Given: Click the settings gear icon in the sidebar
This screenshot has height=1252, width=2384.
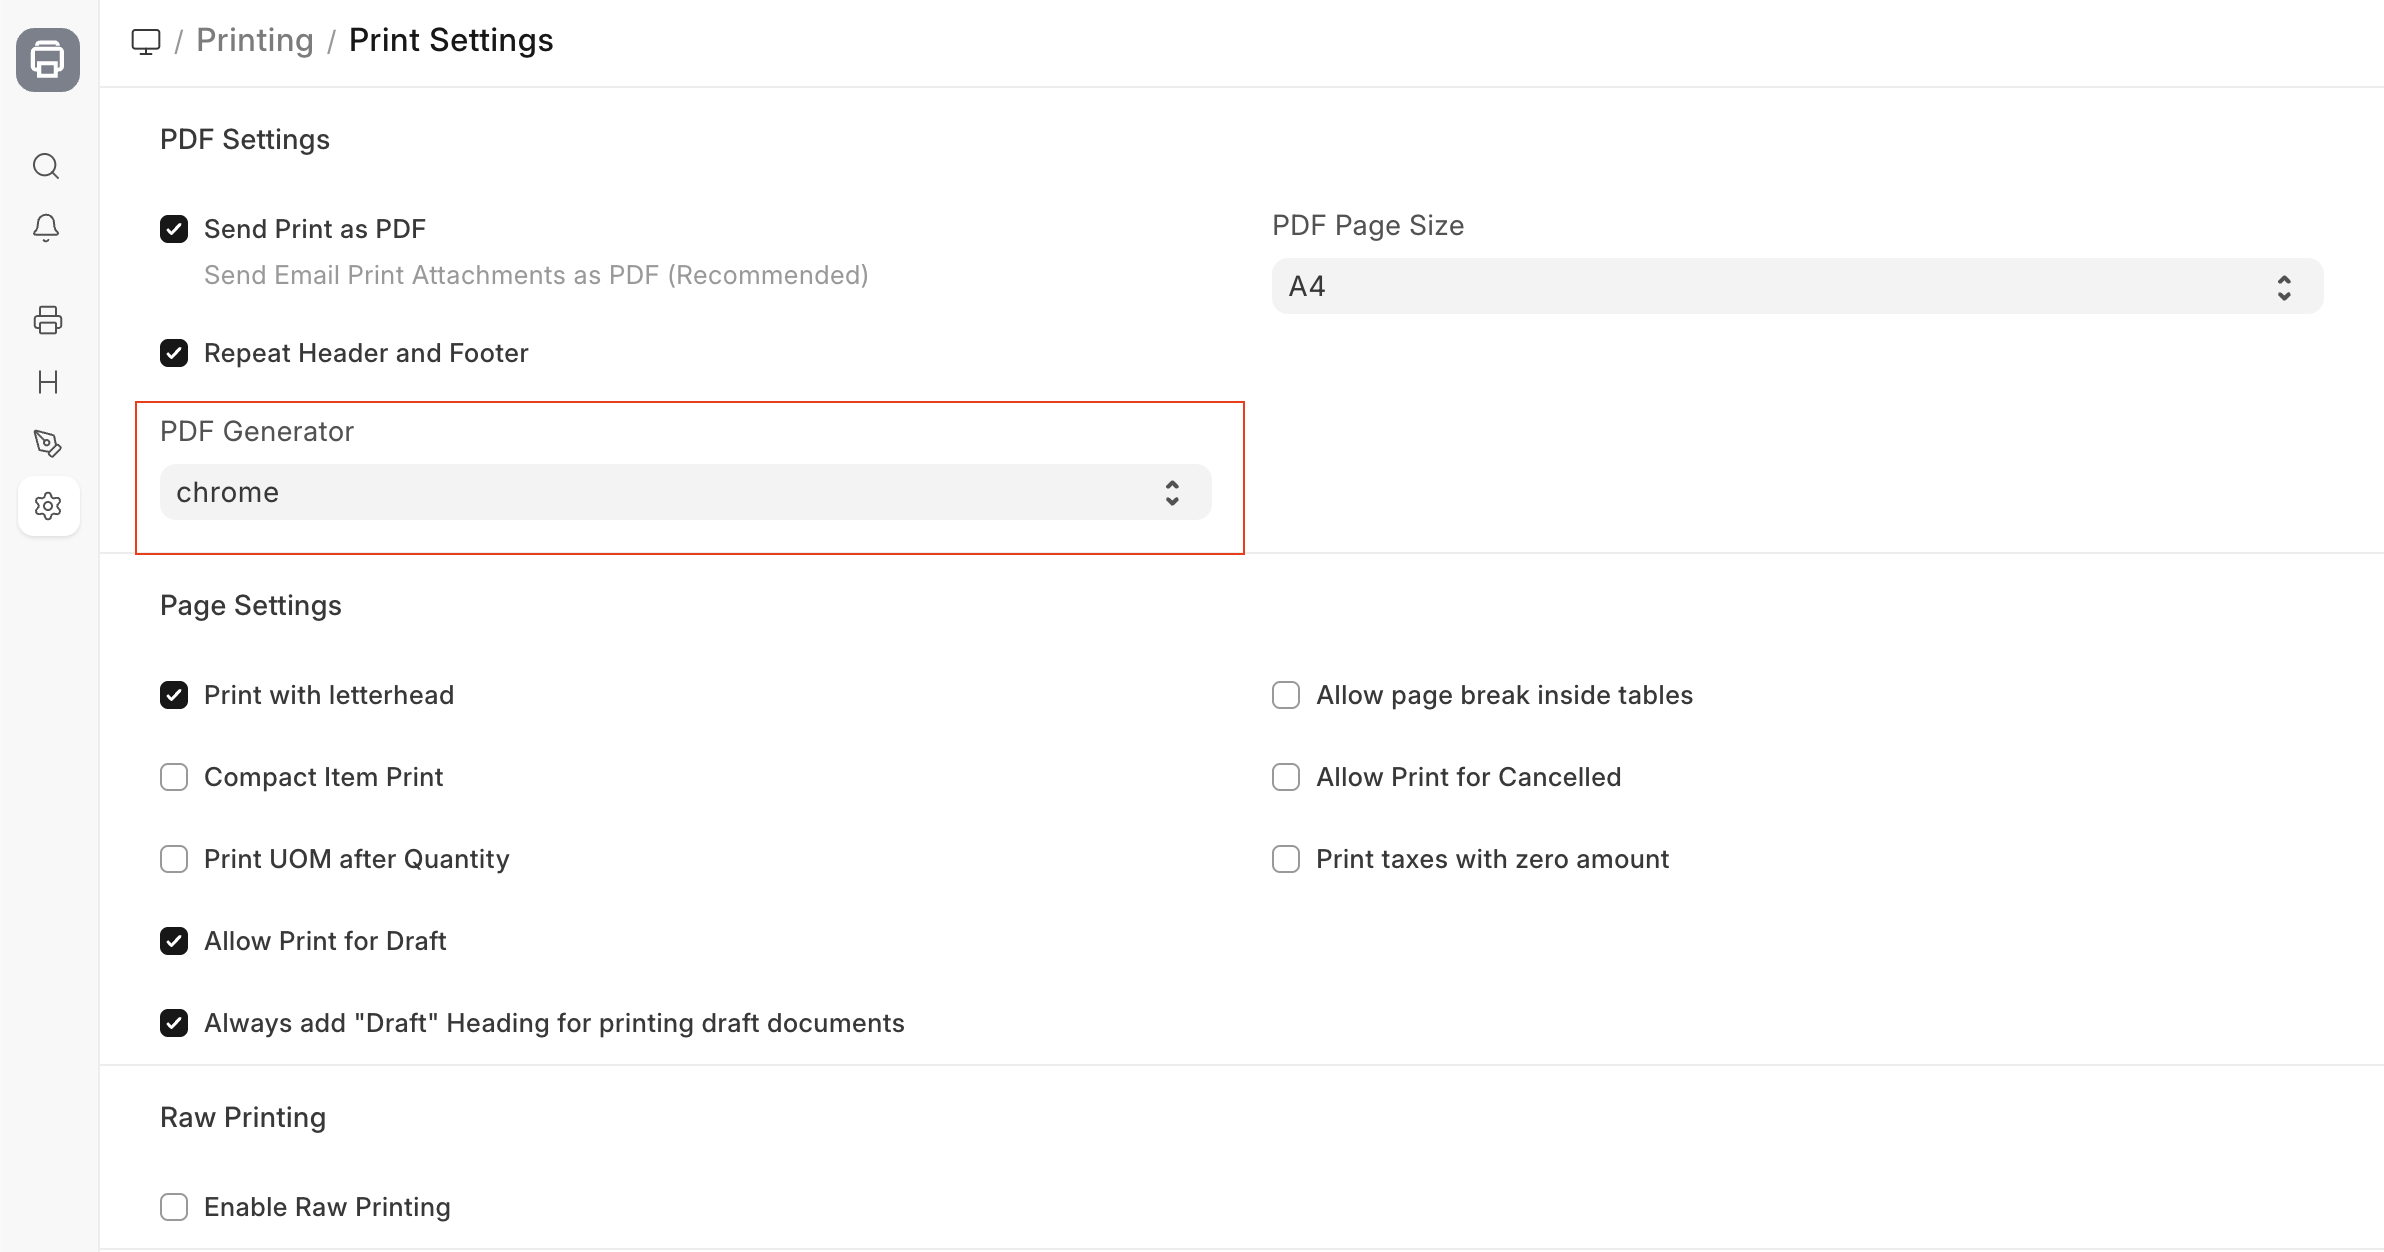Looking at the screenshot, I should tap(47, 506).
